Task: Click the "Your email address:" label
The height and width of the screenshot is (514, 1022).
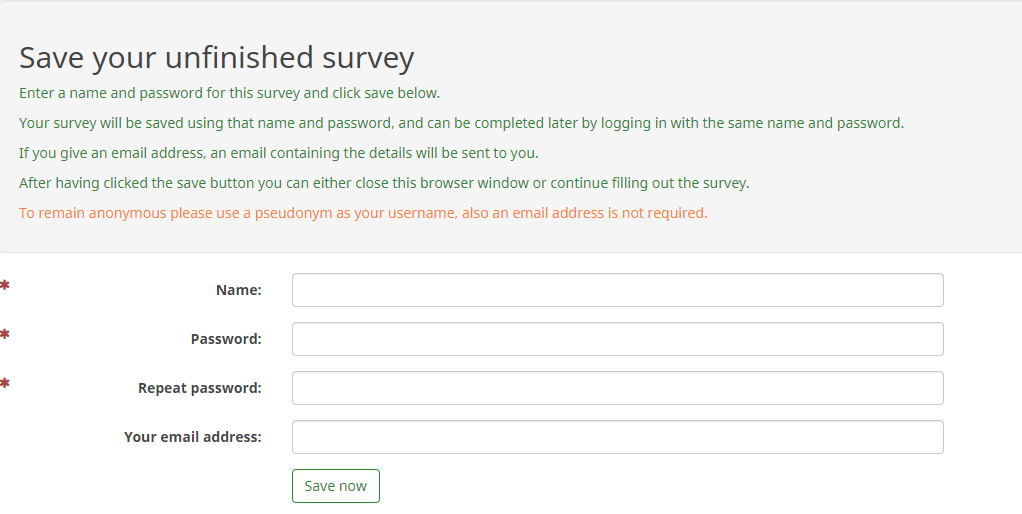Action: (x=193, y=437)
